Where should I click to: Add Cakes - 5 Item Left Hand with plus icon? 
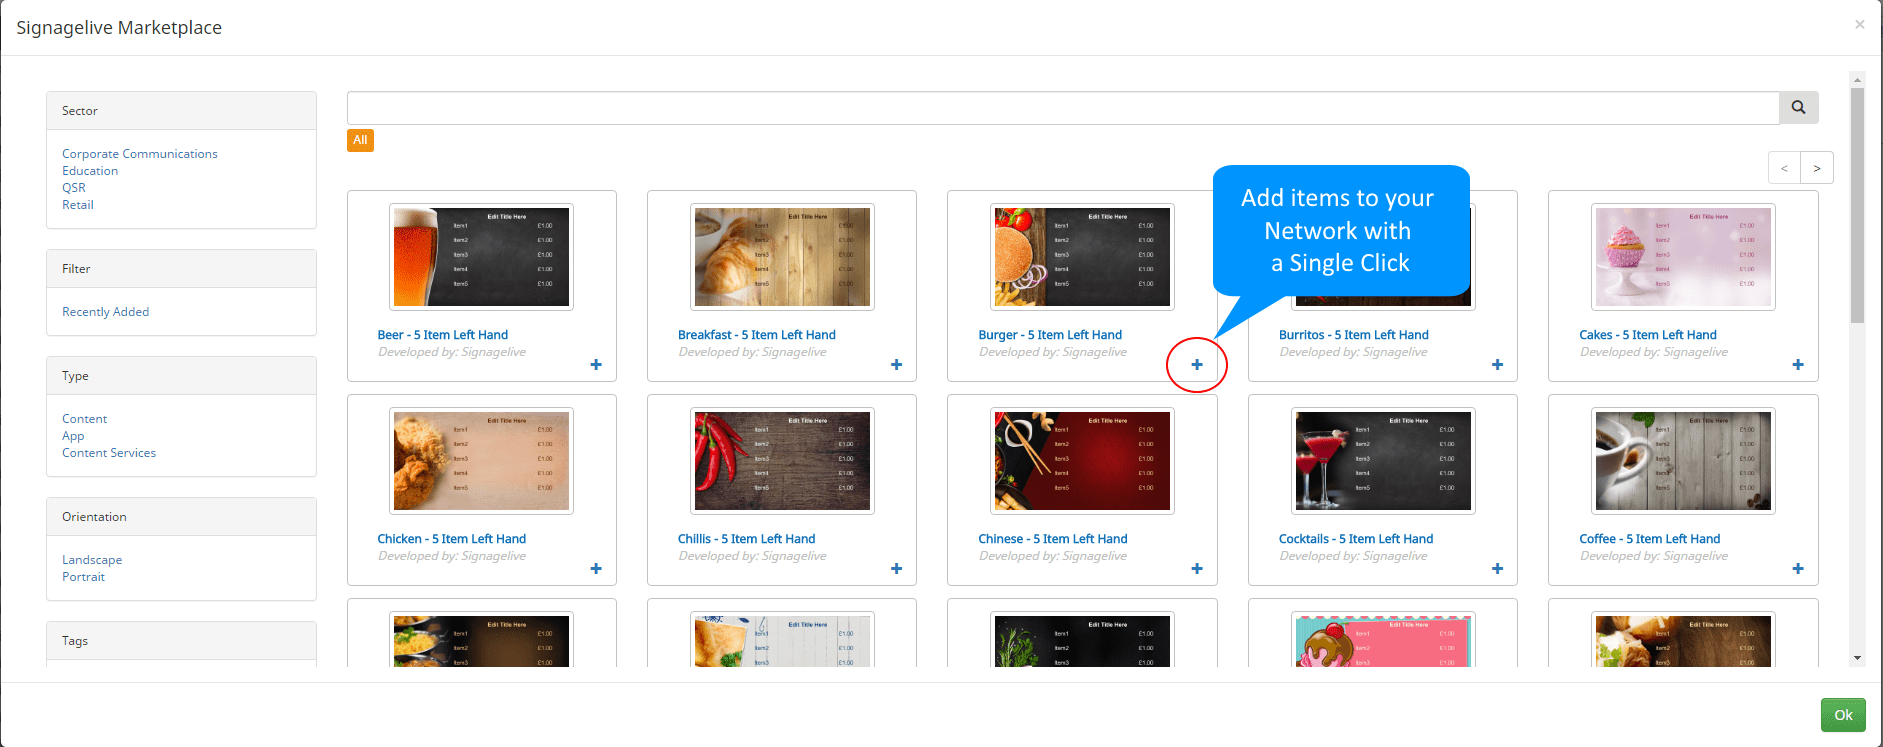1798,365
